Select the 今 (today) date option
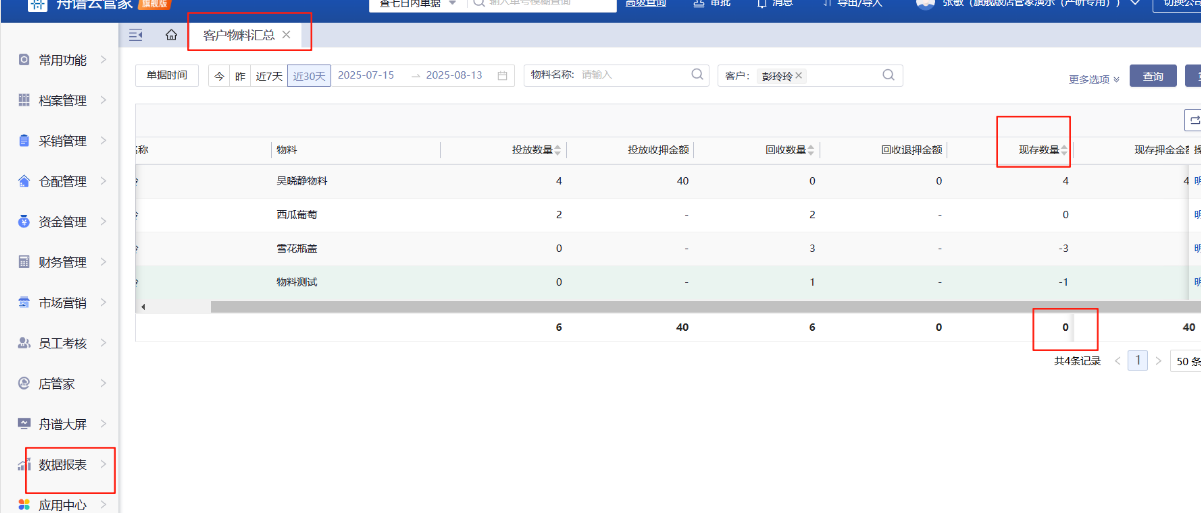The width and height of the screenshot is (1201, 513). pos(219,76)
